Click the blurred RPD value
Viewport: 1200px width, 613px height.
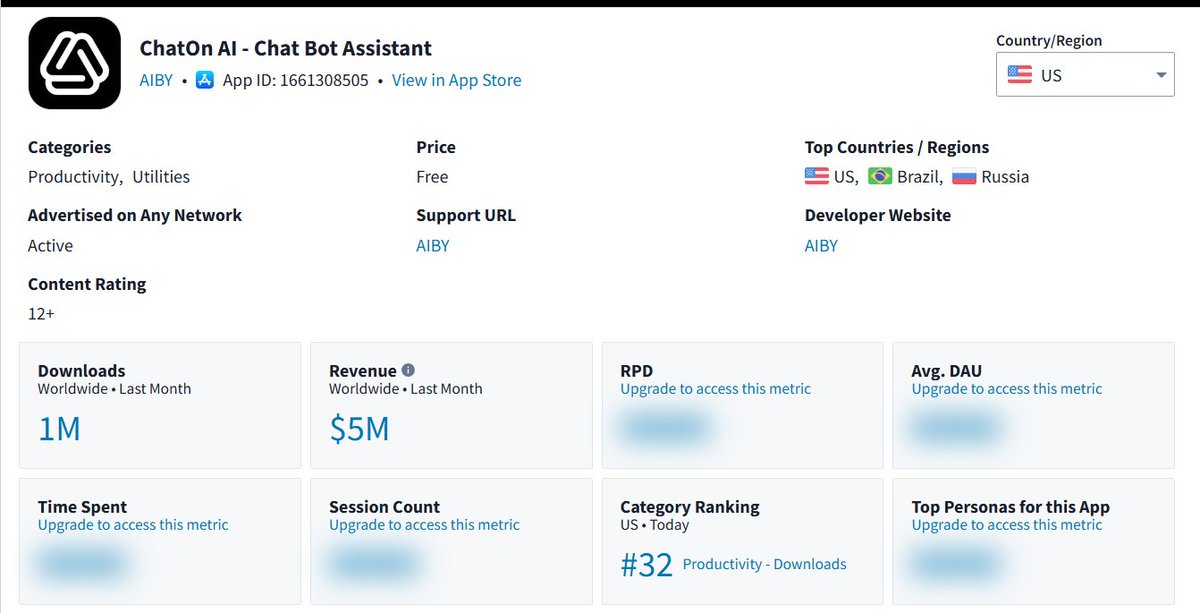664,429
